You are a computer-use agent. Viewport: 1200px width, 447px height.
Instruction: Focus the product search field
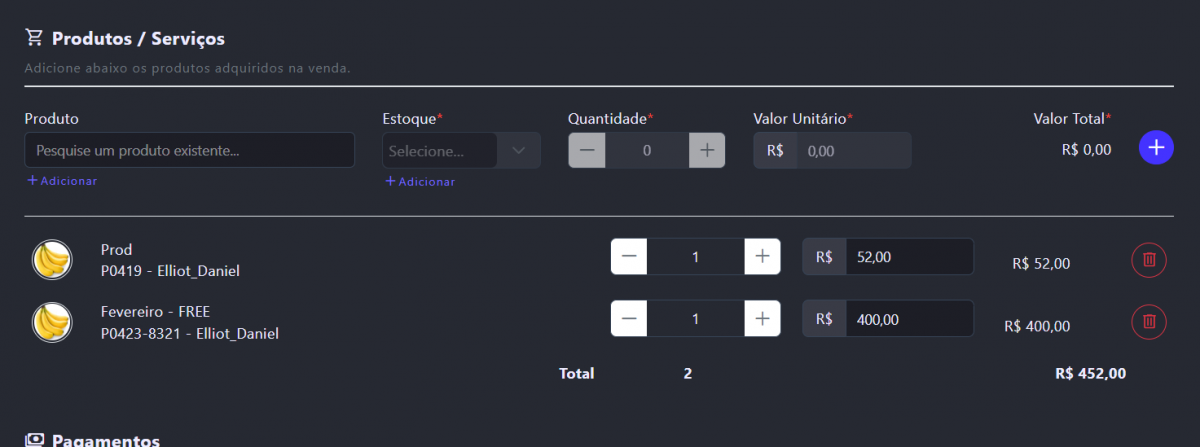(x=189, y=150)
